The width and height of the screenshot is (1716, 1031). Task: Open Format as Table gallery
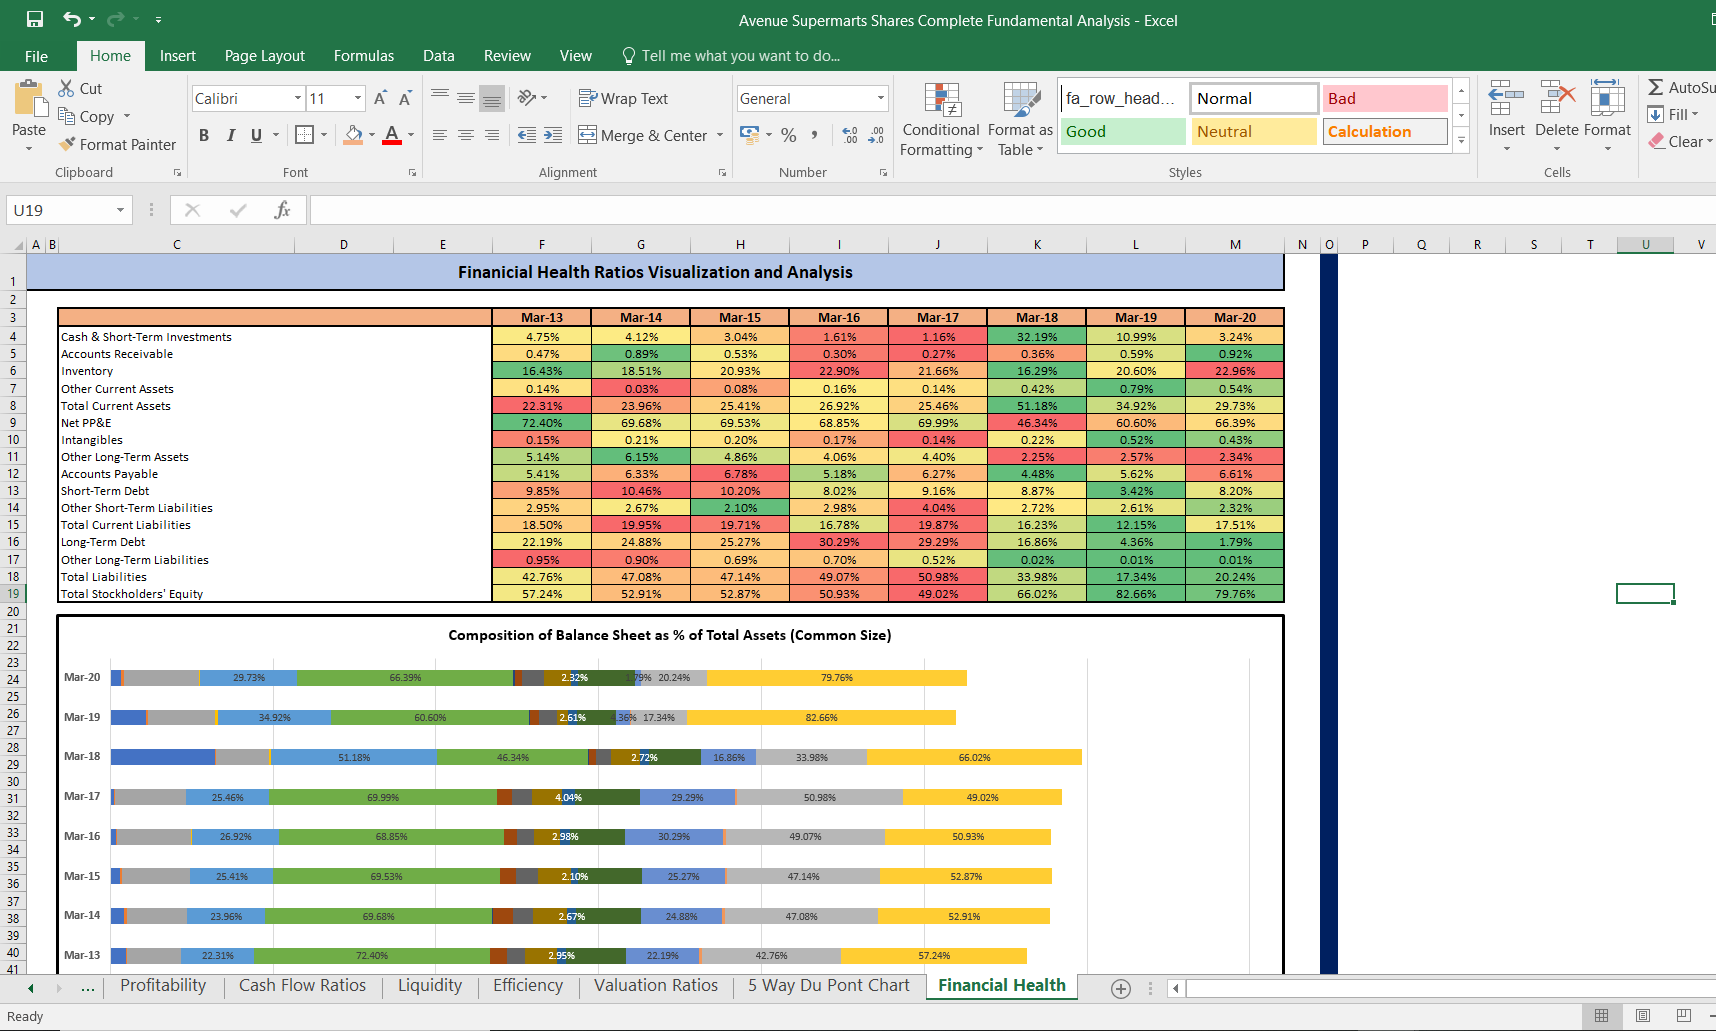pos(1020,119)
